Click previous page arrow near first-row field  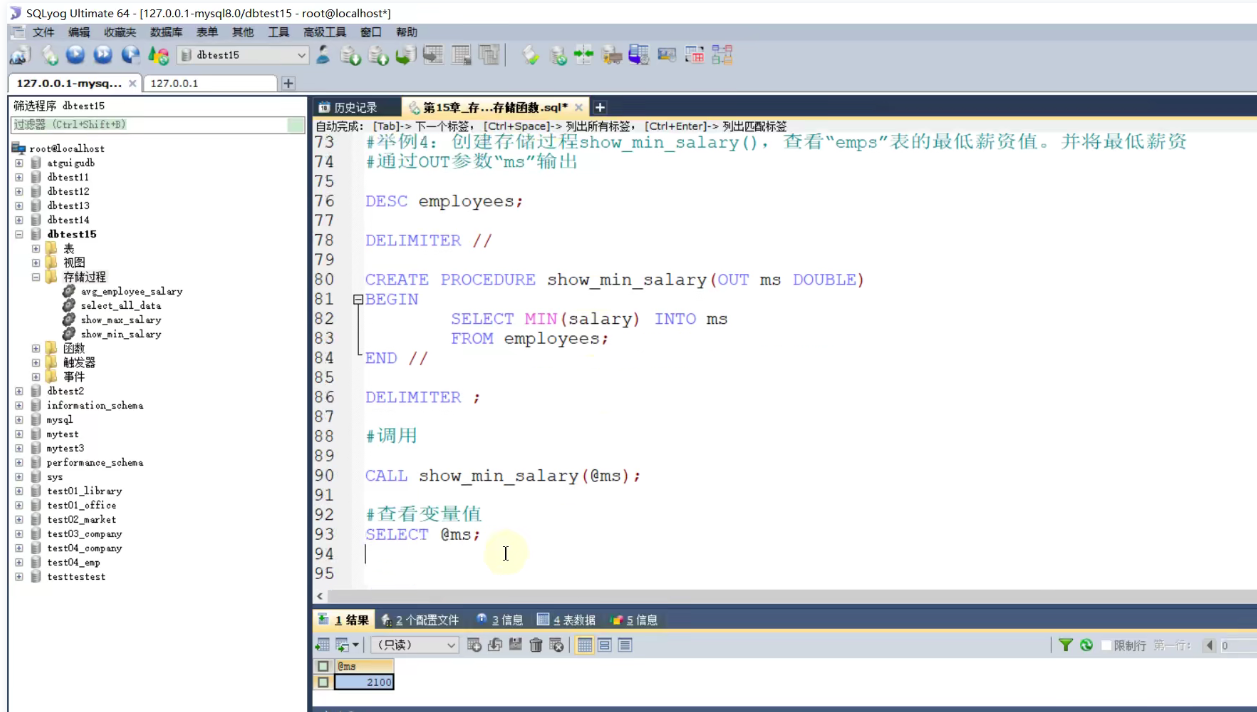[1210, 645]
